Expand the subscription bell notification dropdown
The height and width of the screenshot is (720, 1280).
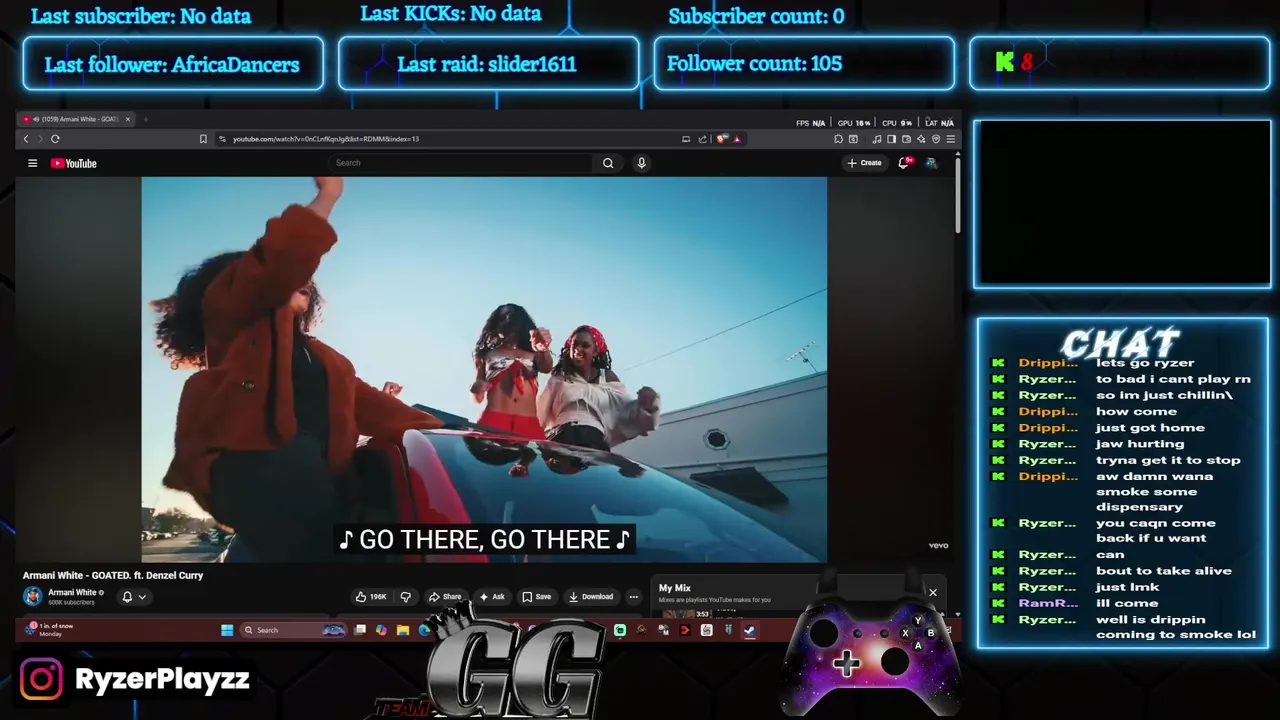click(x=142, y=597)
